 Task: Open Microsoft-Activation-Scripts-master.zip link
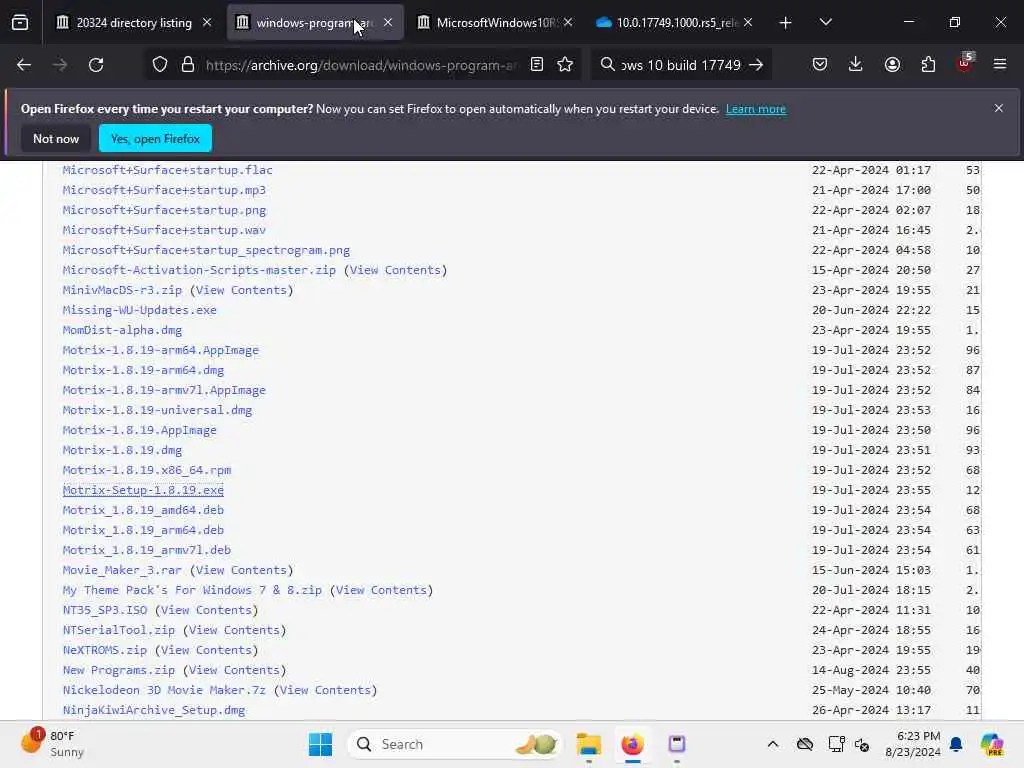[x=199, y=270]
